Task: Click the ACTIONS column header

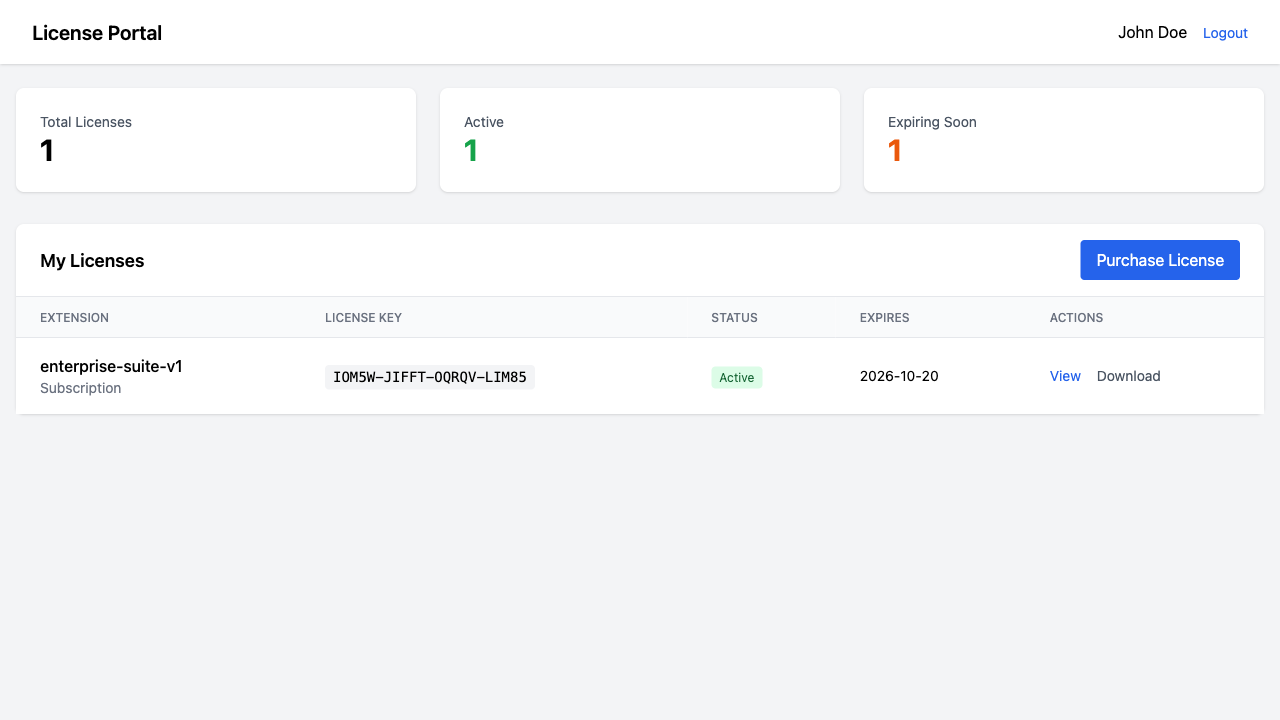Action: pyautogui.click(x=1076, y=317)
